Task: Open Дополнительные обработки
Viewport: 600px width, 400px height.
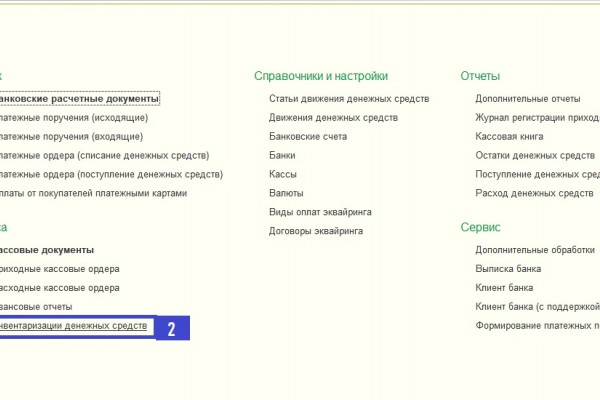Action: tap(535, 250)
